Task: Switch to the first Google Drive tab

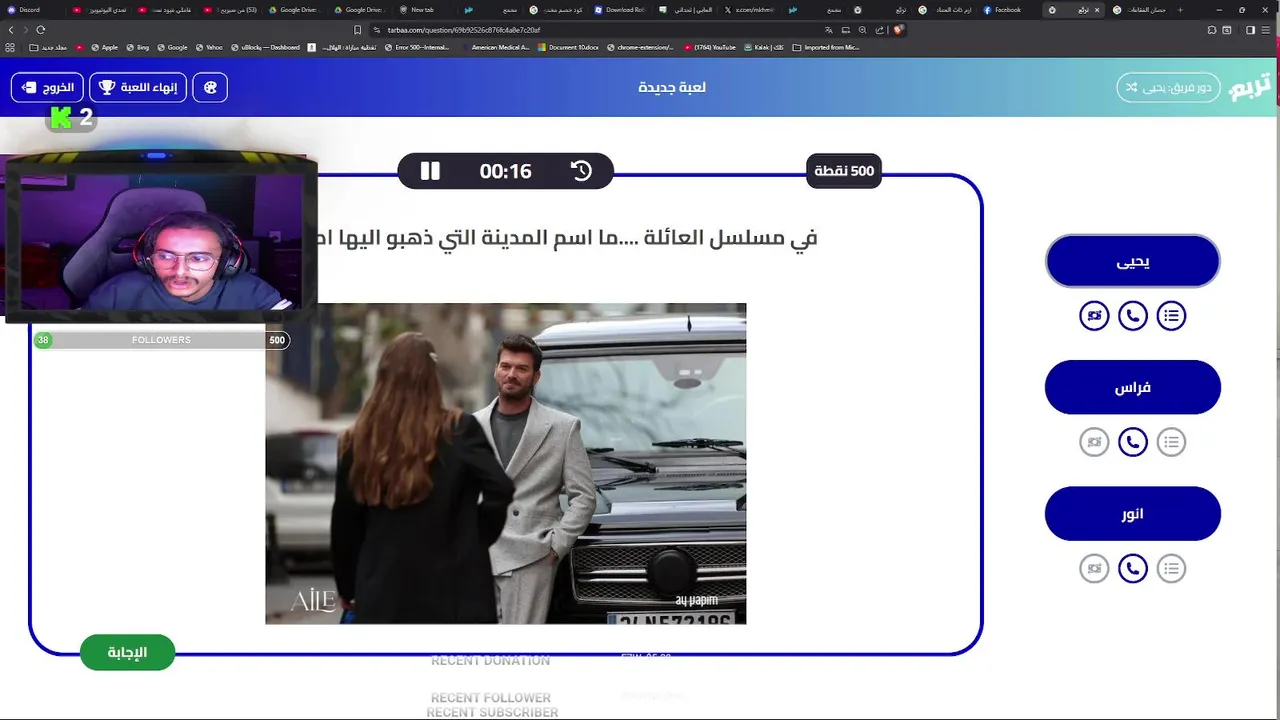Action: (293, 10)
